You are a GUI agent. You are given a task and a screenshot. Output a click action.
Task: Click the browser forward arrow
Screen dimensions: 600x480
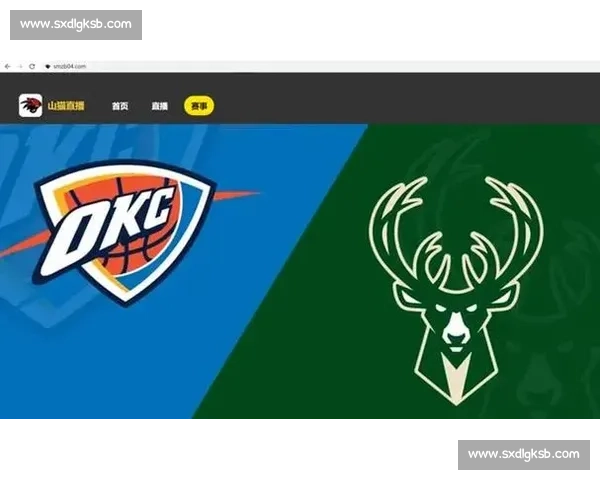click(20, 66)
